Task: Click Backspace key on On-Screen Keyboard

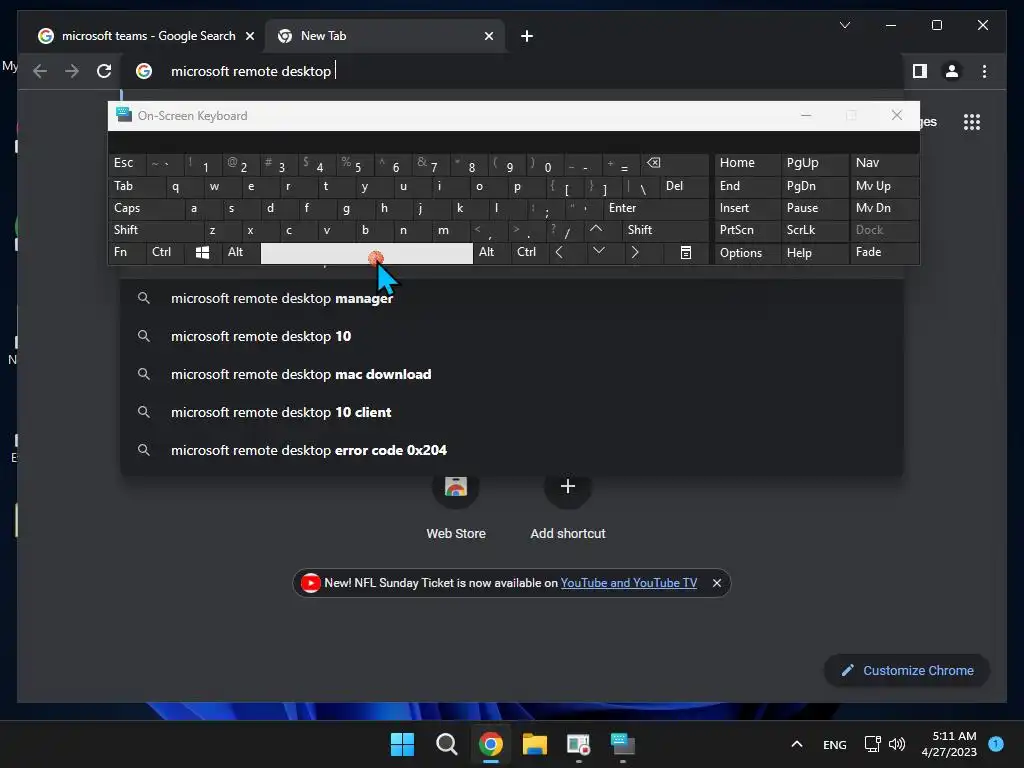Action: (x=675, y=163)
